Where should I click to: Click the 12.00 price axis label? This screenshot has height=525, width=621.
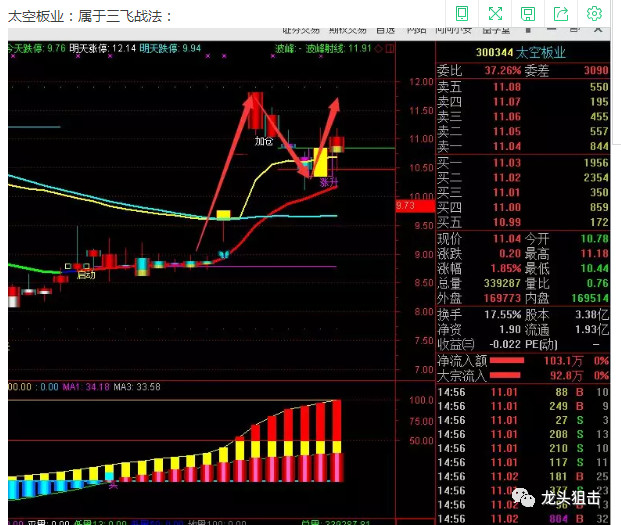(421, 82)
